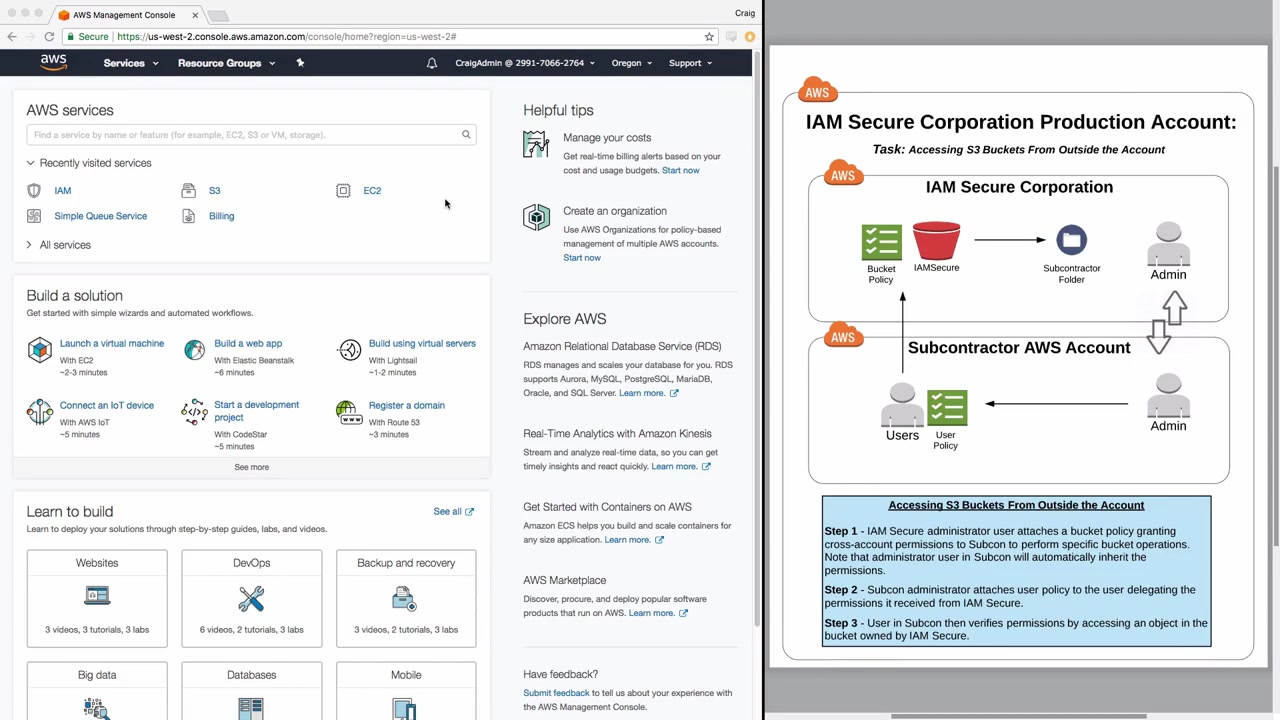Select the AWS Management Console browser tab
The height and width of the screenshot is (720, 1280).
pyautogui.click(x=124, y=15)
